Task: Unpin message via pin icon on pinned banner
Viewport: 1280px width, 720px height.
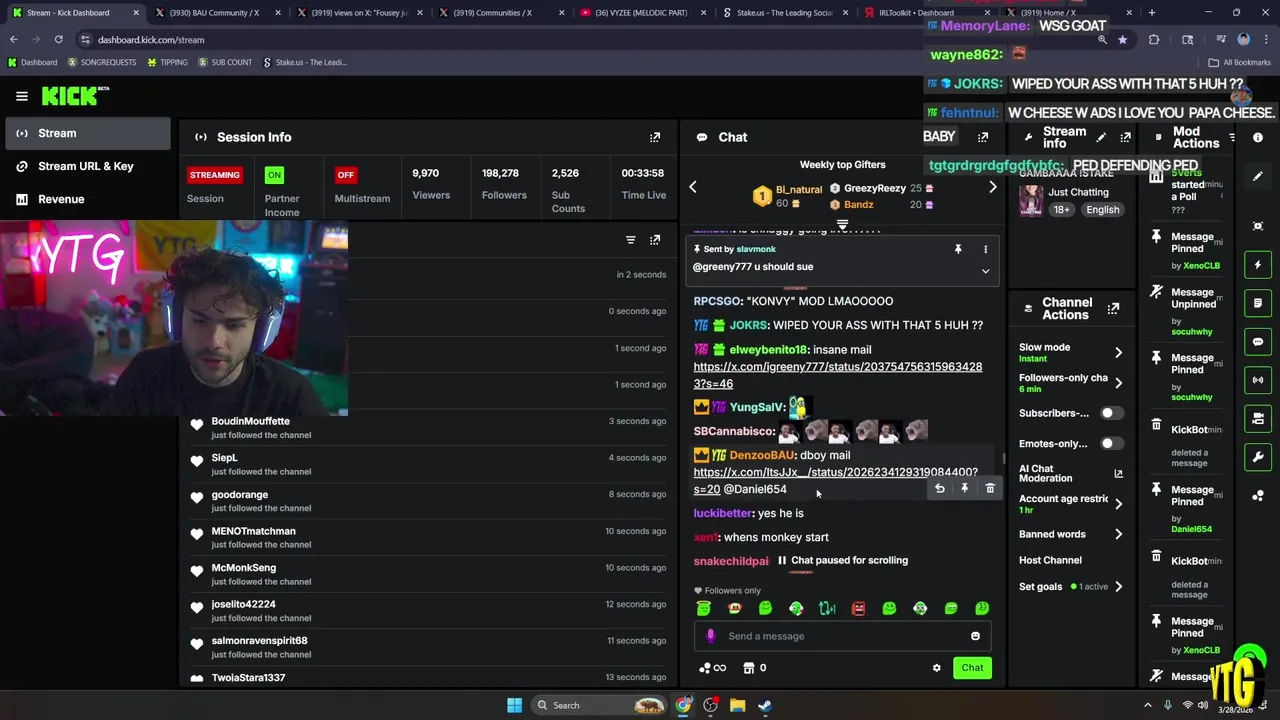Action: pos(958,249)
